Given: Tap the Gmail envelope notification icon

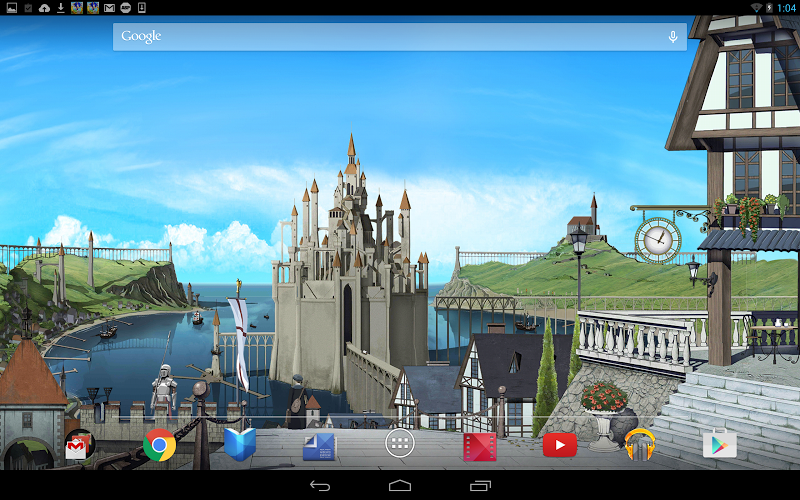Looking at the screenshot, I should coord(109,8).
